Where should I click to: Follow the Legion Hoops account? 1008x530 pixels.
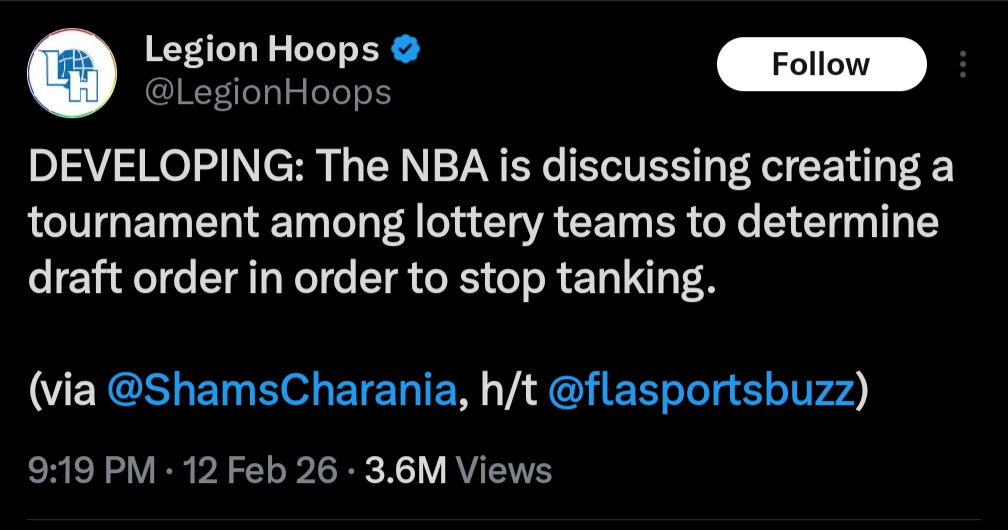821,65
